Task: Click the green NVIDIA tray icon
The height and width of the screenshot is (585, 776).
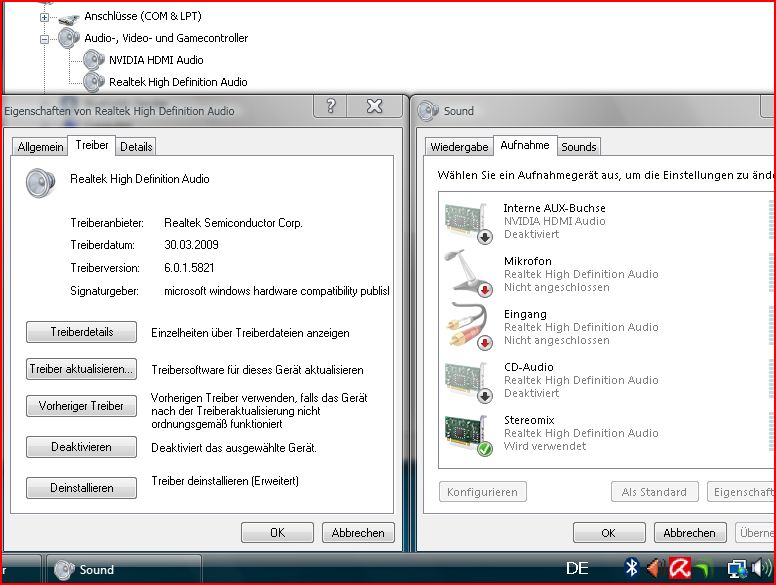Action: click(x=704, y=569)
